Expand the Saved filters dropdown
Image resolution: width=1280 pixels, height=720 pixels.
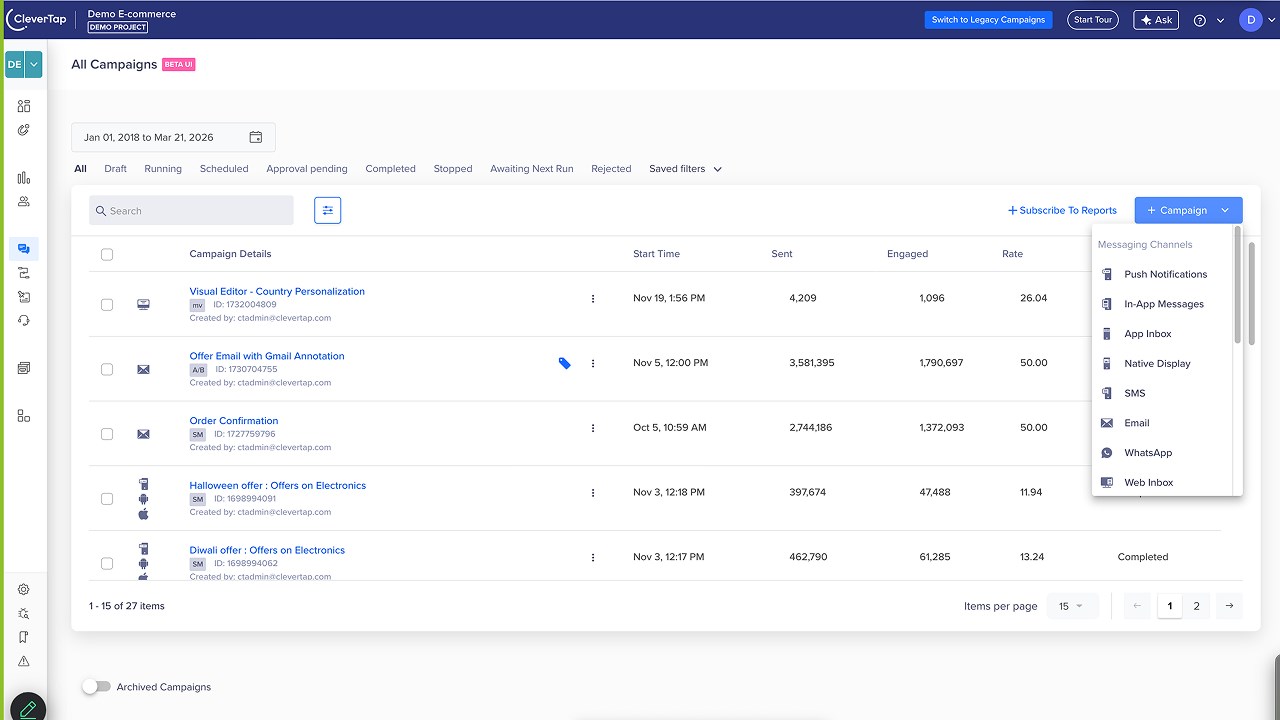[x=685, y=169]
